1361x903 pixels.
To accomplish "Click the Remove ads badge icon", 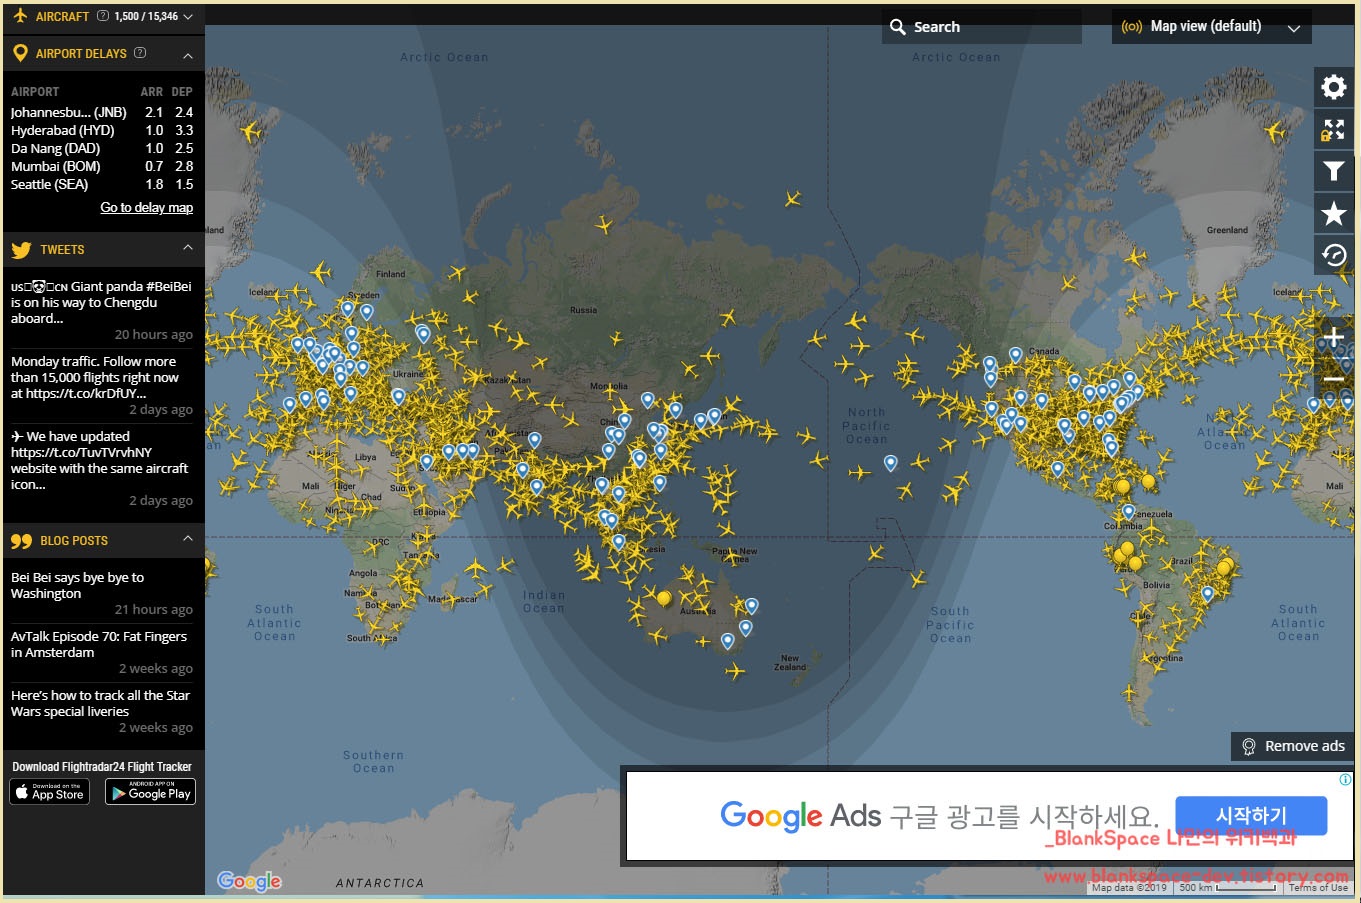I will click(x=1248, y=746).
